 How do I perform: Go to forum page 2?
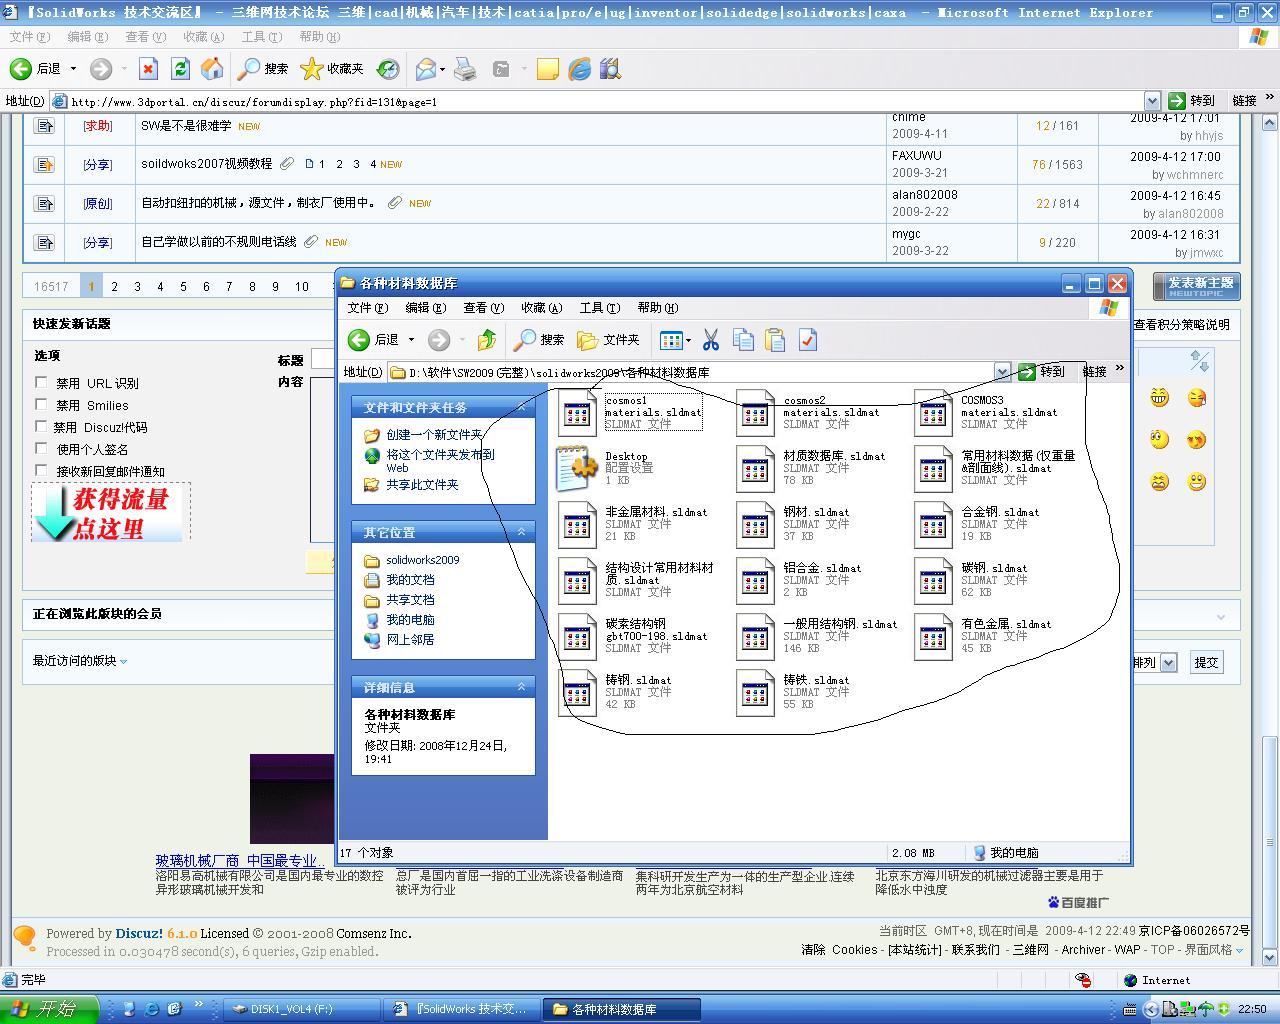pos(114,286)
